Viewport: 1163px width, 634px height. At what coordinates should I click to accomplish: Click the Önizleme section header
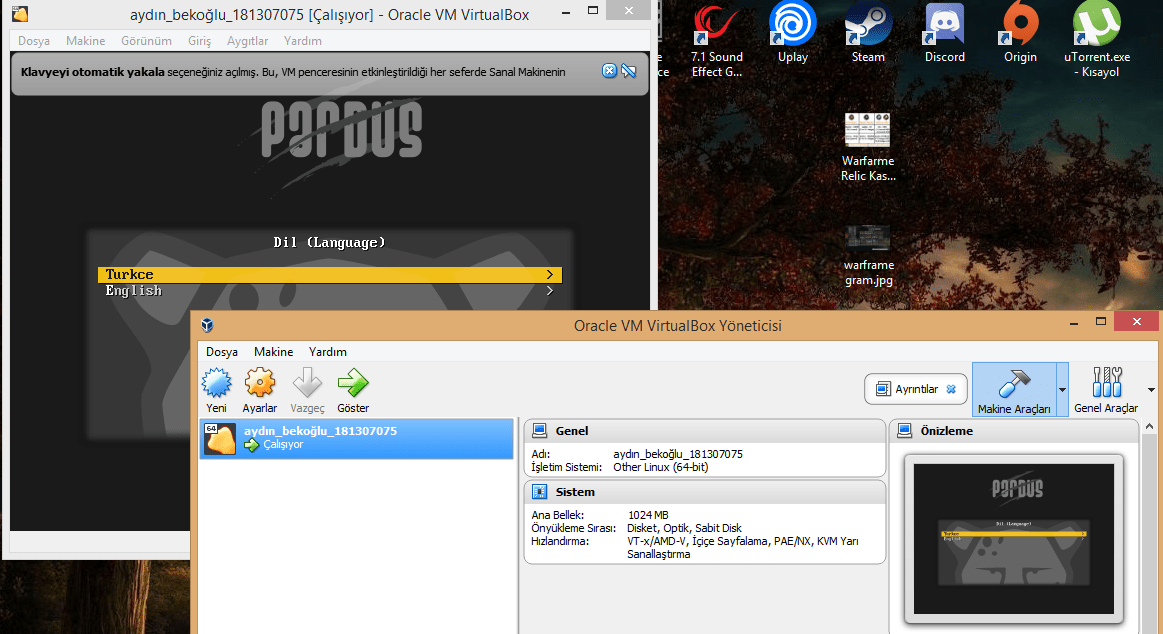coord(1013,431)
